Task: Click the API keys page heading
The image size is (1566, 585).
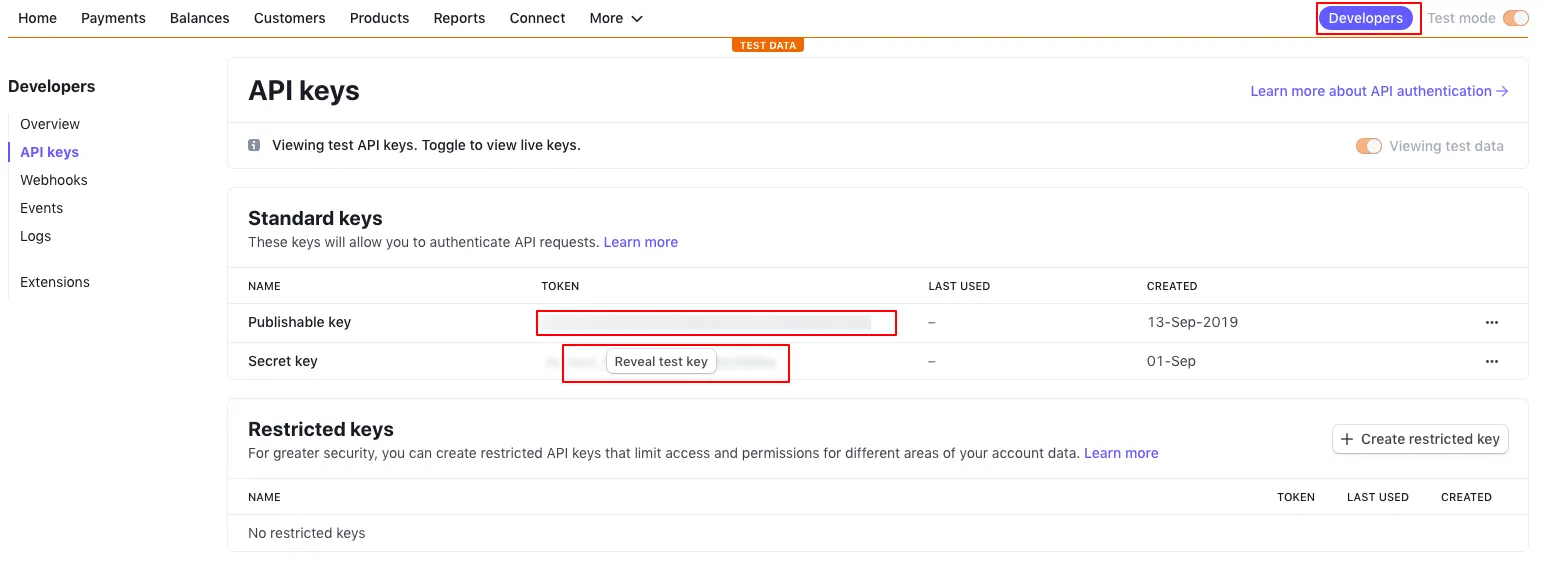Action: coord(304,91)
